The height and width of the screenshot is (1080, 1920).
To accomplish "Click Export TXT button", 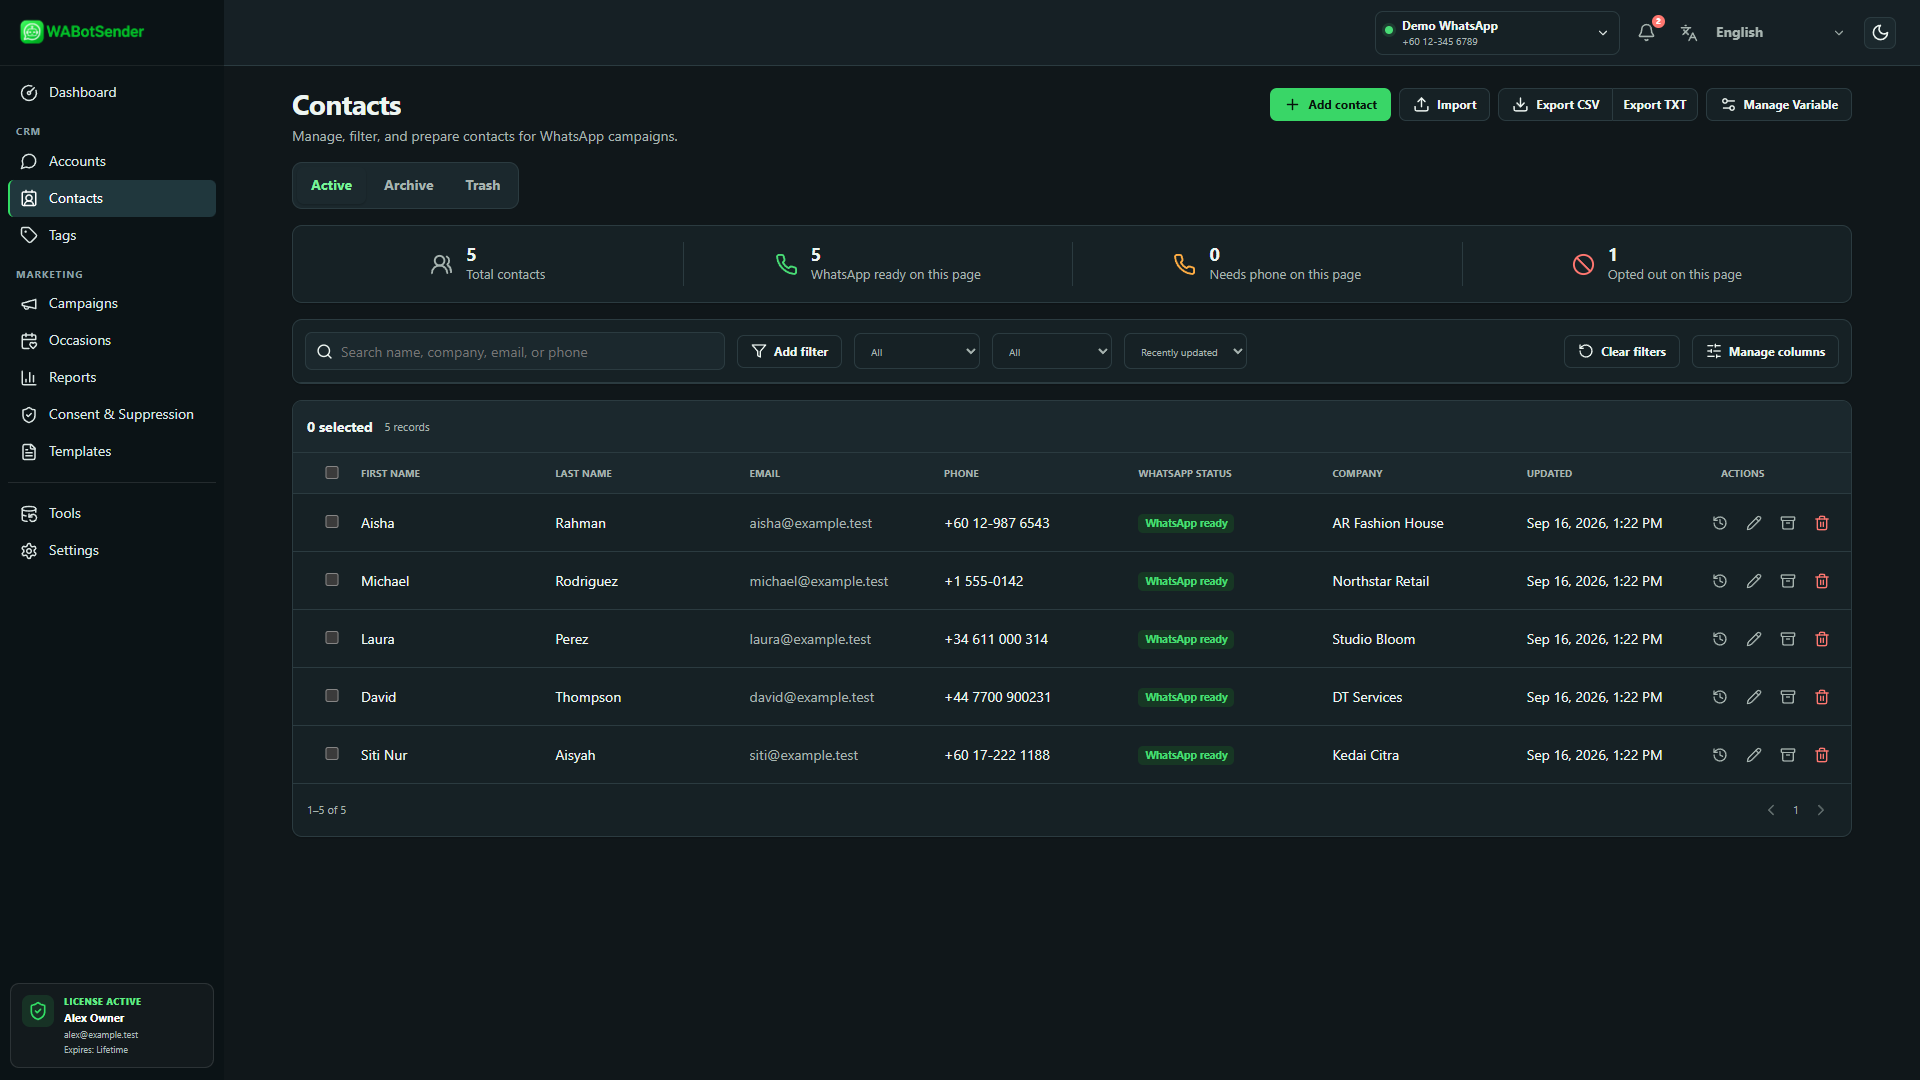I will (1655, 104).
